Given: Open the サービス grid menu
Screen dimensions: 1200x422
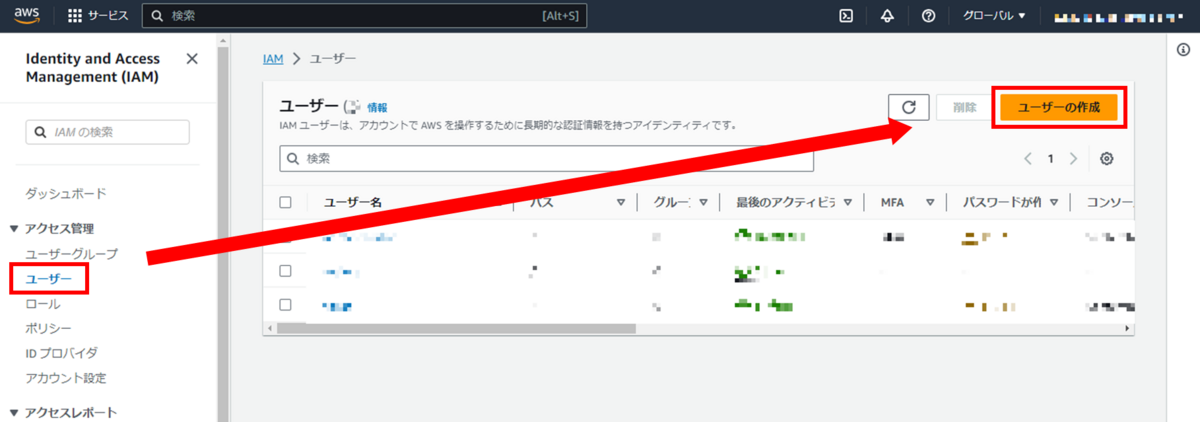Looking at the screenshot, I should pyautogui.click(x=98, y=16).
